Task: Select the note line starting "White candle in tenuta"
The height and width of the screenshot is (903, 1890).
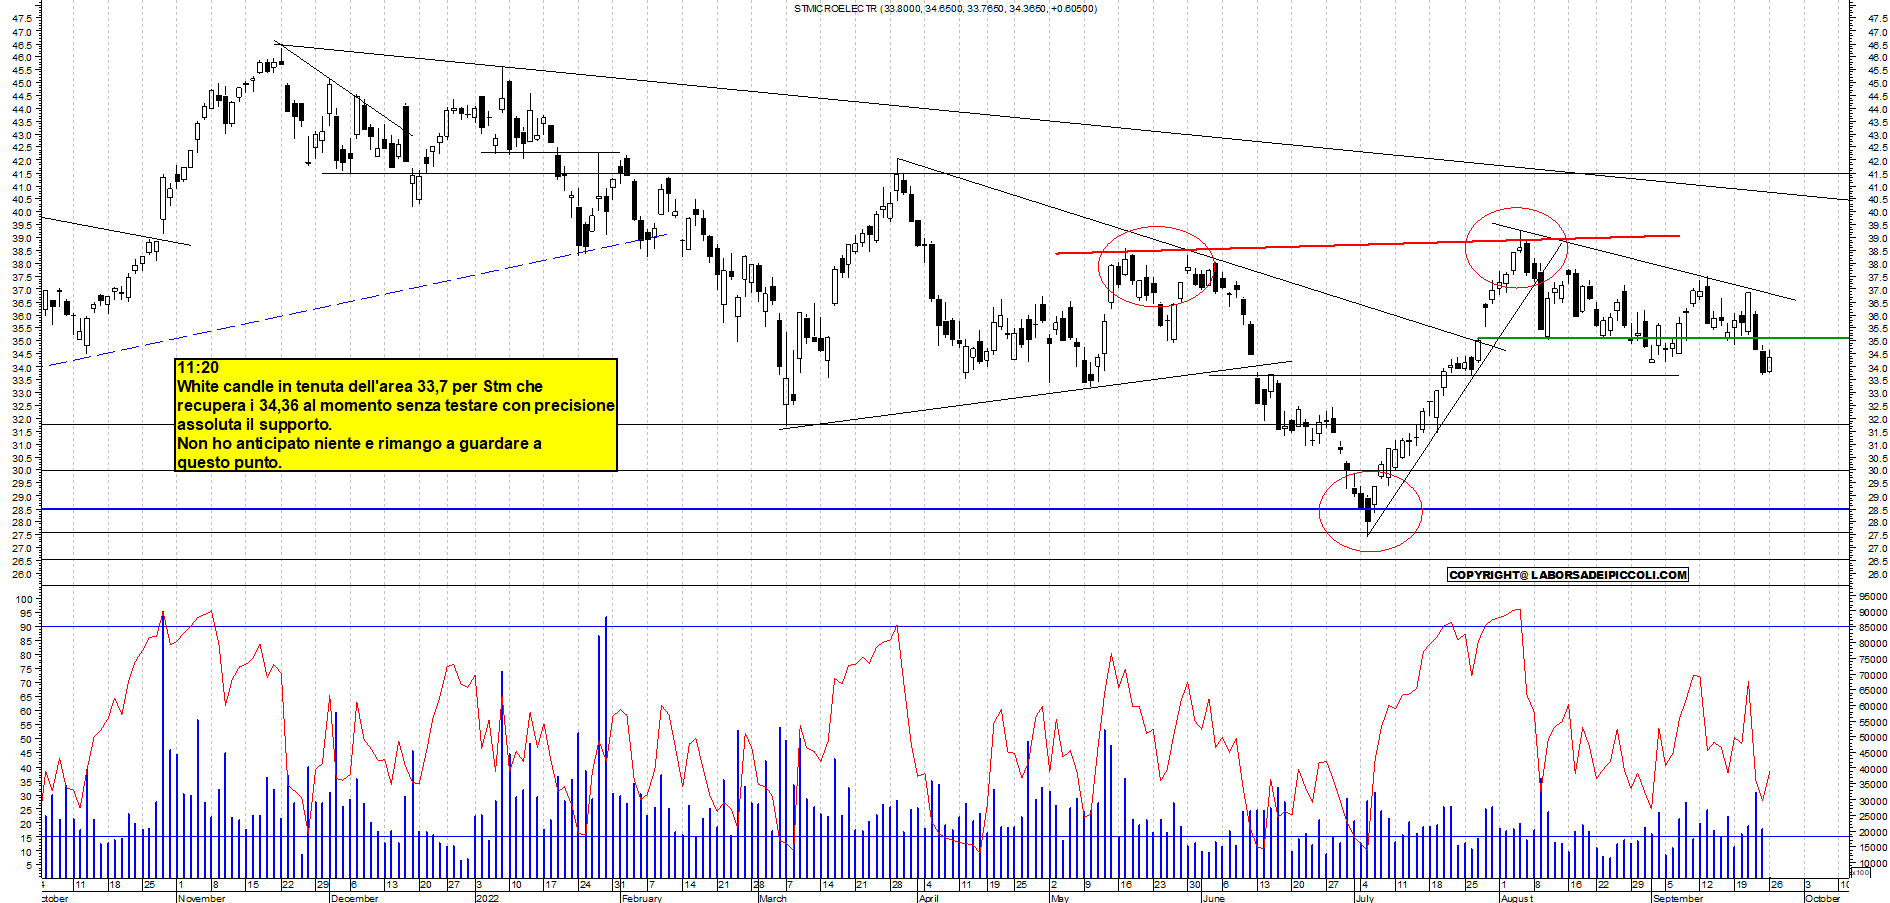Action: click(360, 386)
